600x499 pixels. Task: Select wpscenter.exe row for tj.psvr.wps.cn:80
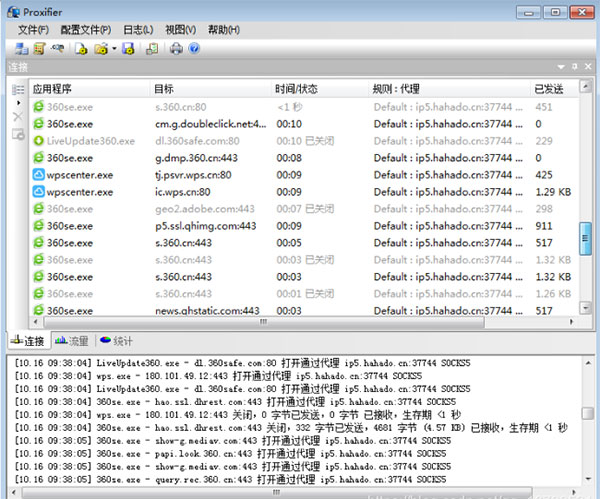click(x=304, y=175)
